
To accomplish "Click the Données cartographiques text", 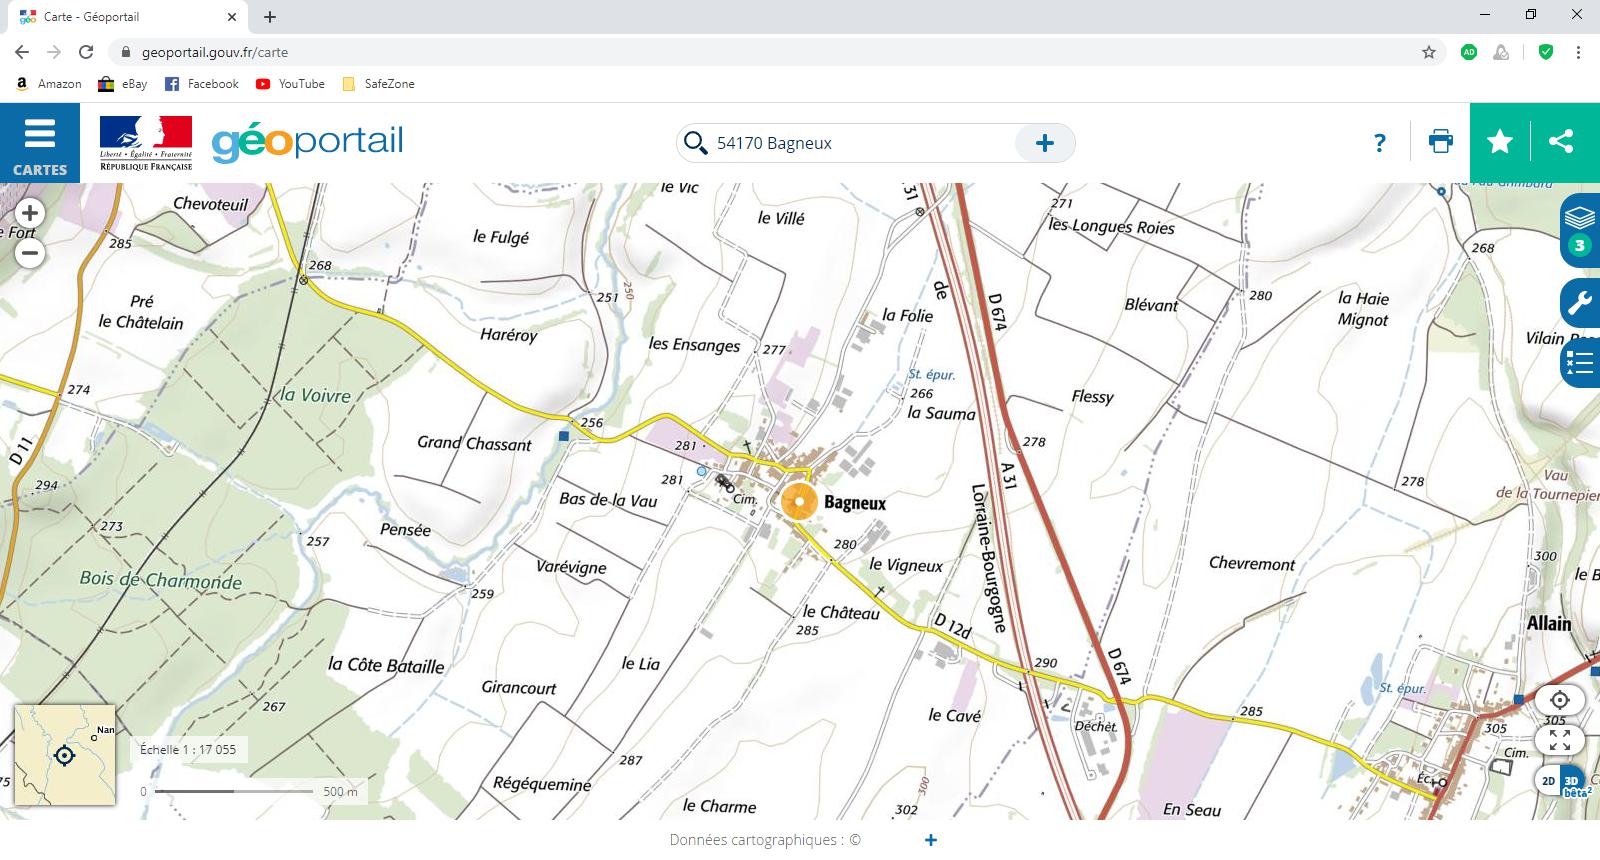I will (765, 840).
